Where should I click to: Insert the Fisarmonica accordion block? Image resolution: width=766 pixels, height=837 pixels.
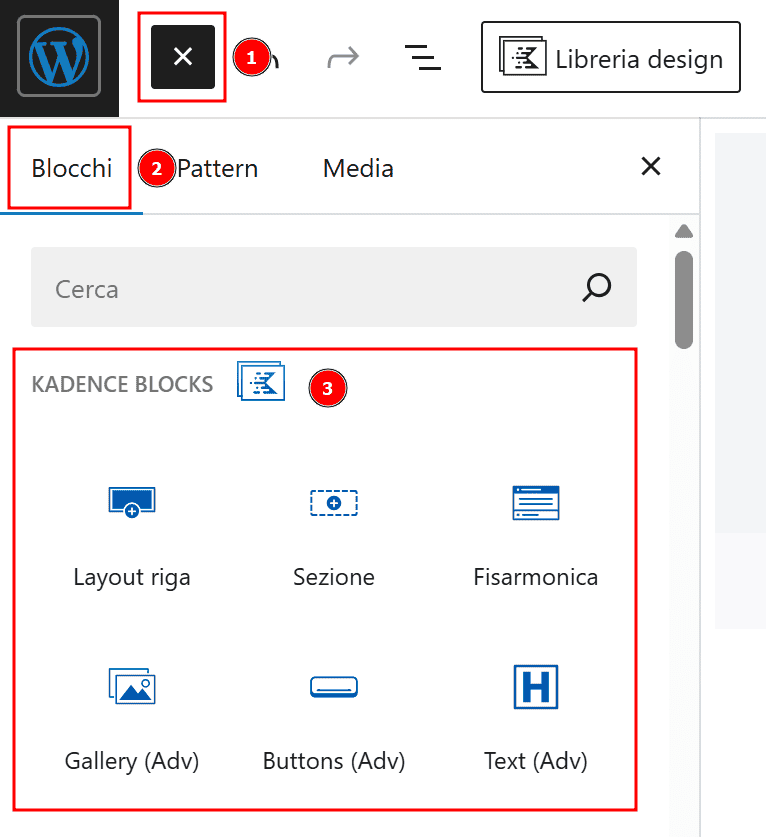pyautogui.click(x=536, y=536)
